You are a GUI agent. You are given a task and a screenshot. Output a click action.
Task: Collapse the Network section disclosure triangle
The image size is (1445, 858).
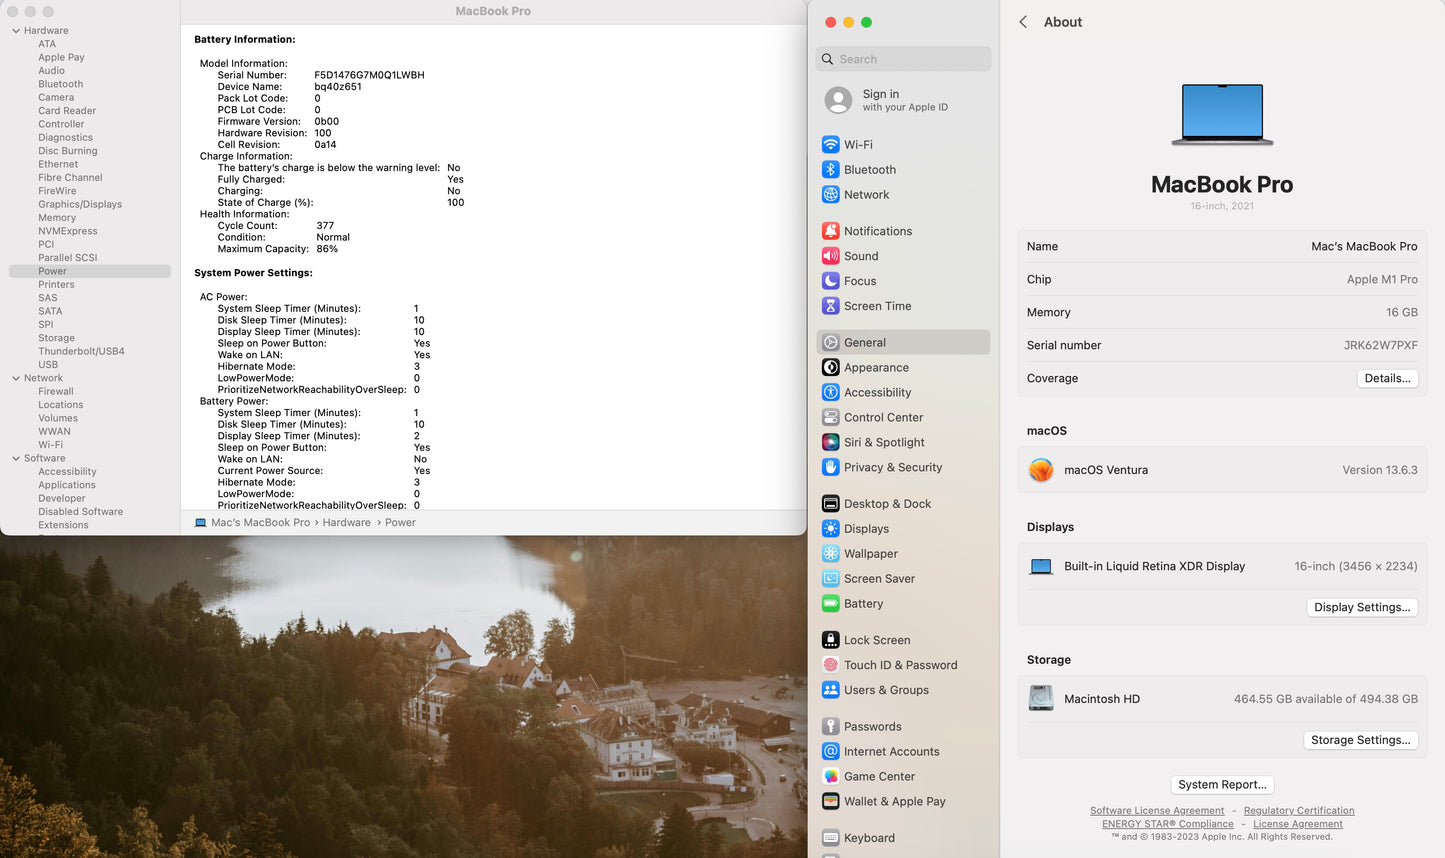coord(16,378)
